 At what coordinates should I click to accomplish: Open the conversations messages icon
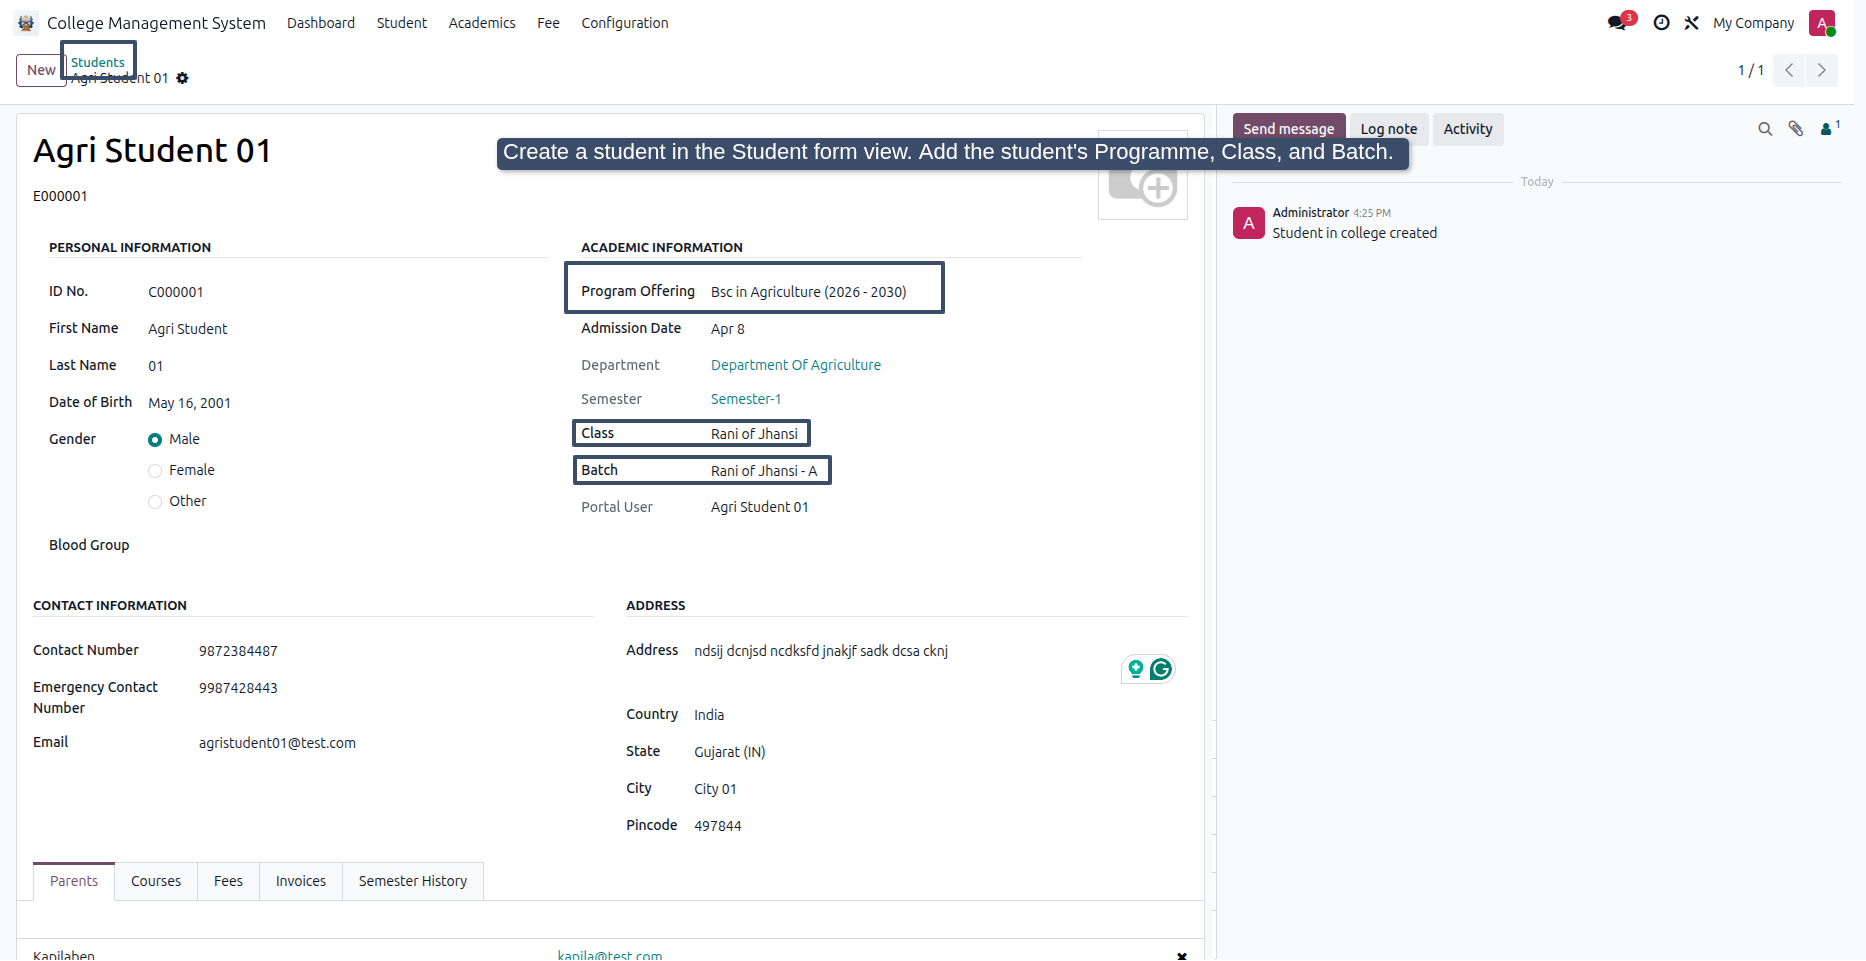(1619, 22)
